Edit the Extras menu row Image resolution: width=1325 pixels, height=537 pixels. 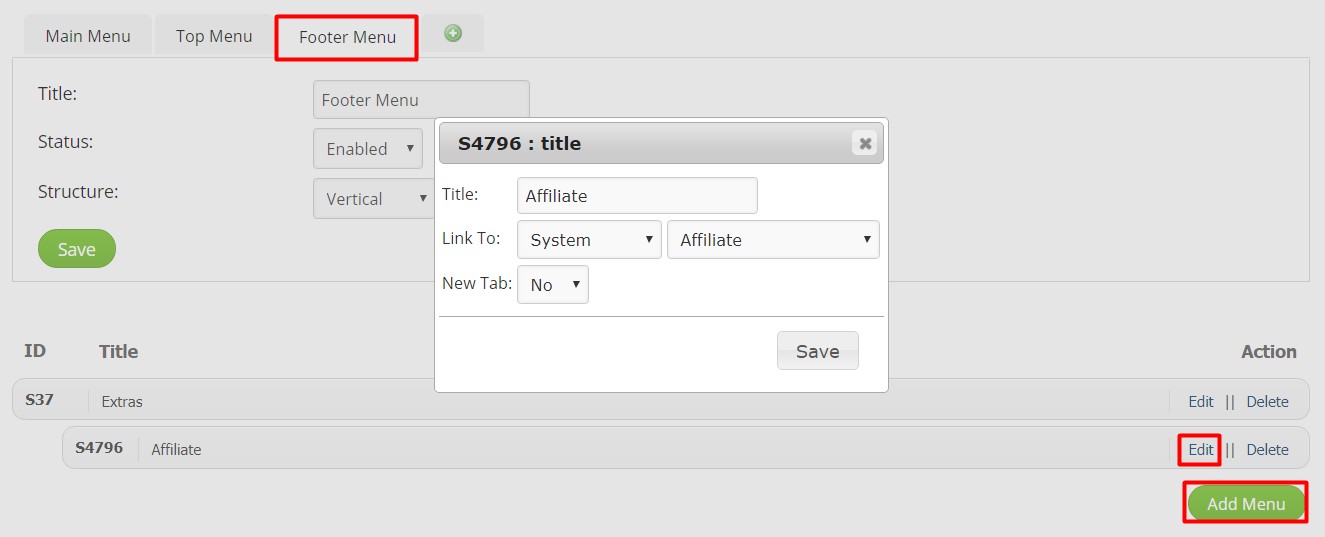[1200, 401]
